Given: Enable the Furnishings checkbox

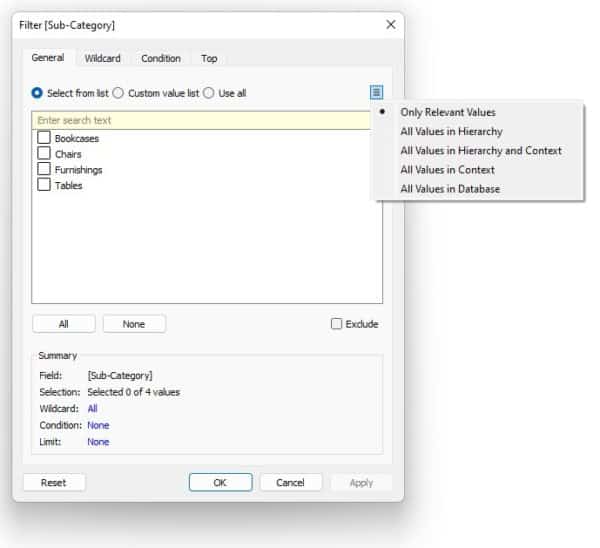Looking at the screenshot, I should pyautogui.click(x=44, y=169).
